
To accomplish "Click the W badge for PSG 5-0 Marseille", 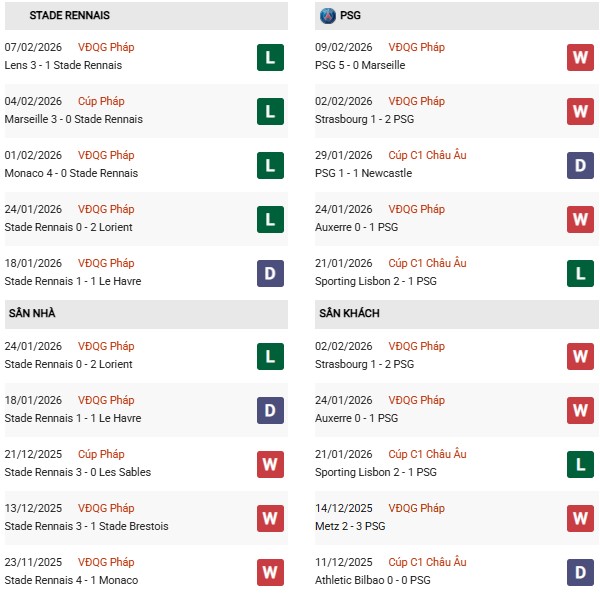I will click(x=580, y=57).
